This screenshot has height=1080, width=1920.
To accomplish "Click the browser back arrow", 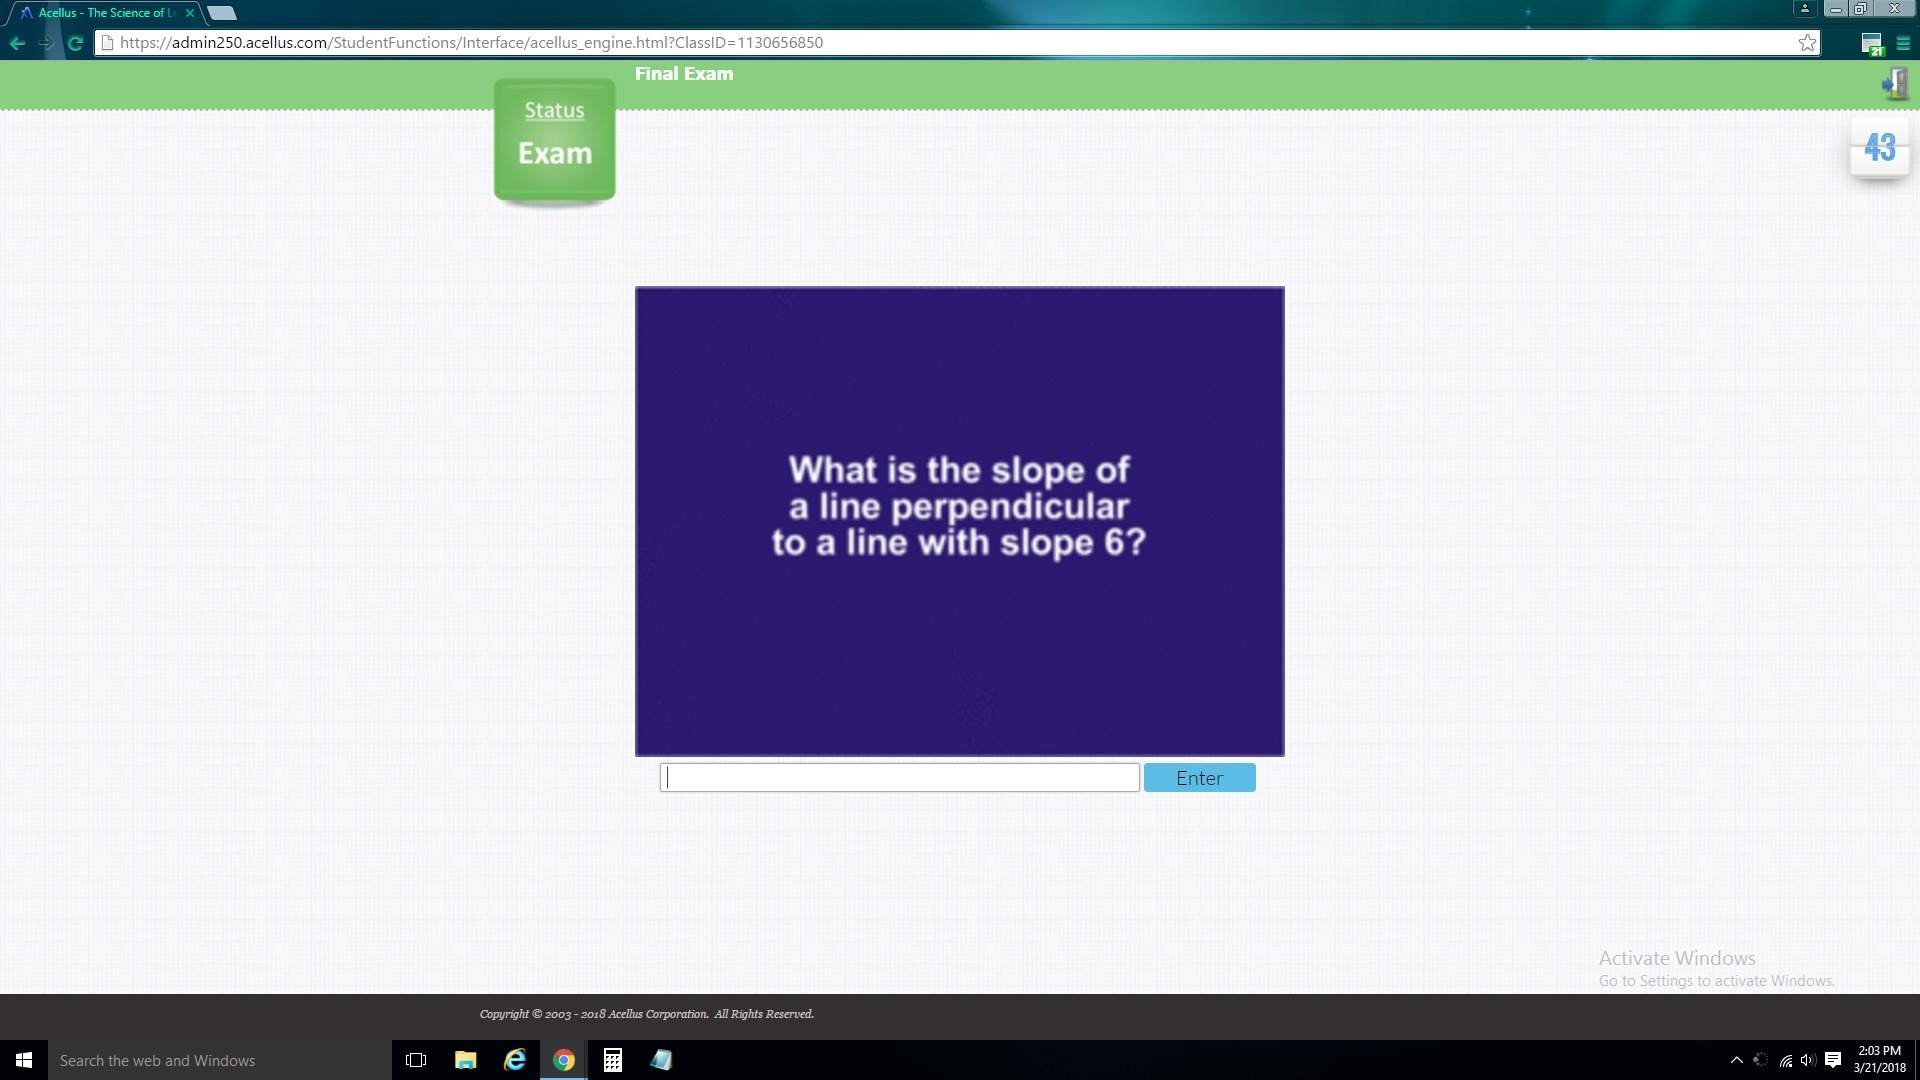I will click(x=17, y=43).
